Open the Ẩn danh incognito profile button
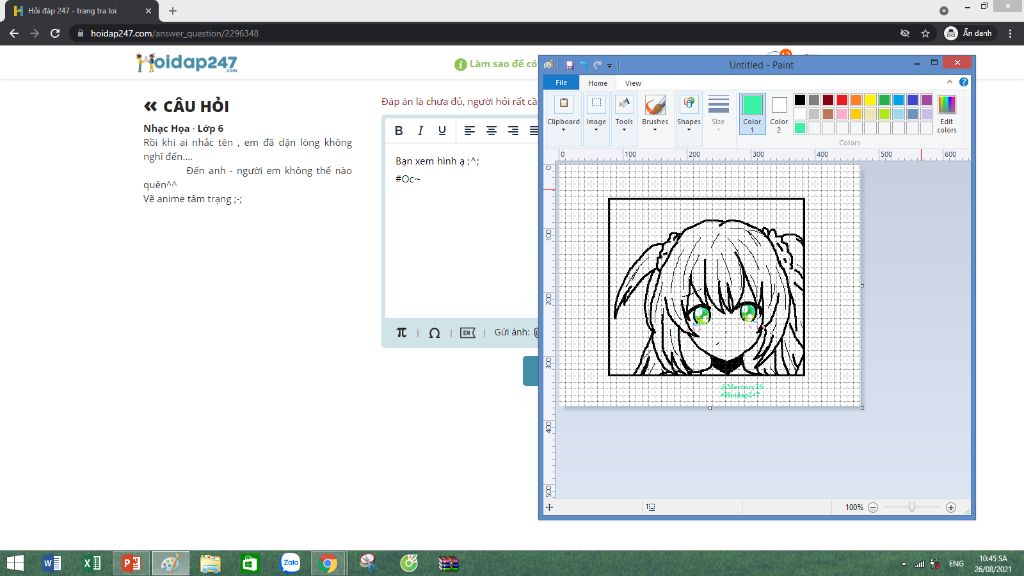 tap(968, 33)
